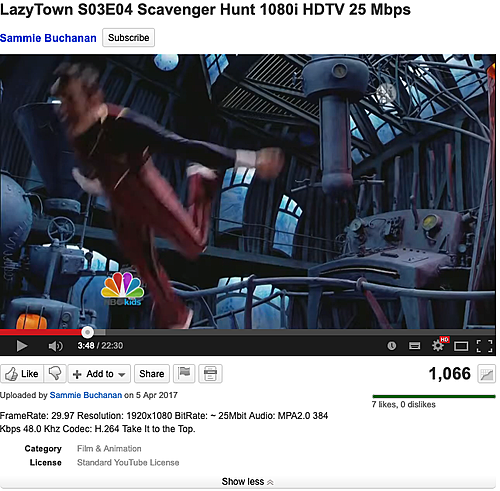
Task: Mute the video volume speaker icon
Action: tap(55, 346)
